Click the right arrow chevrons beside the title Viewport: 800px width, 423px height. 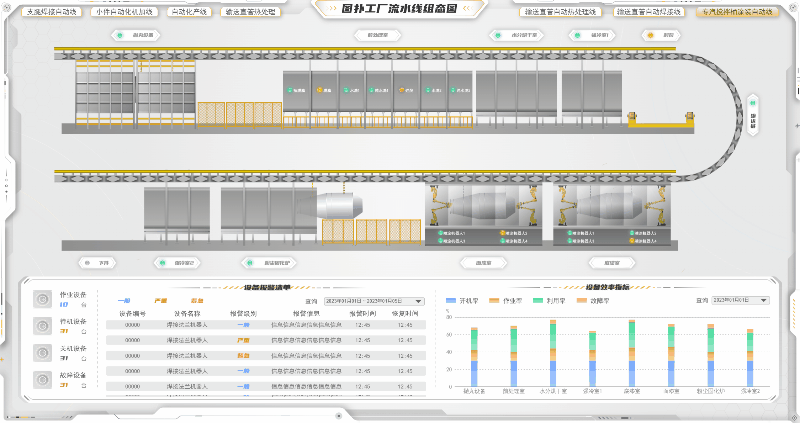(467, 9)
